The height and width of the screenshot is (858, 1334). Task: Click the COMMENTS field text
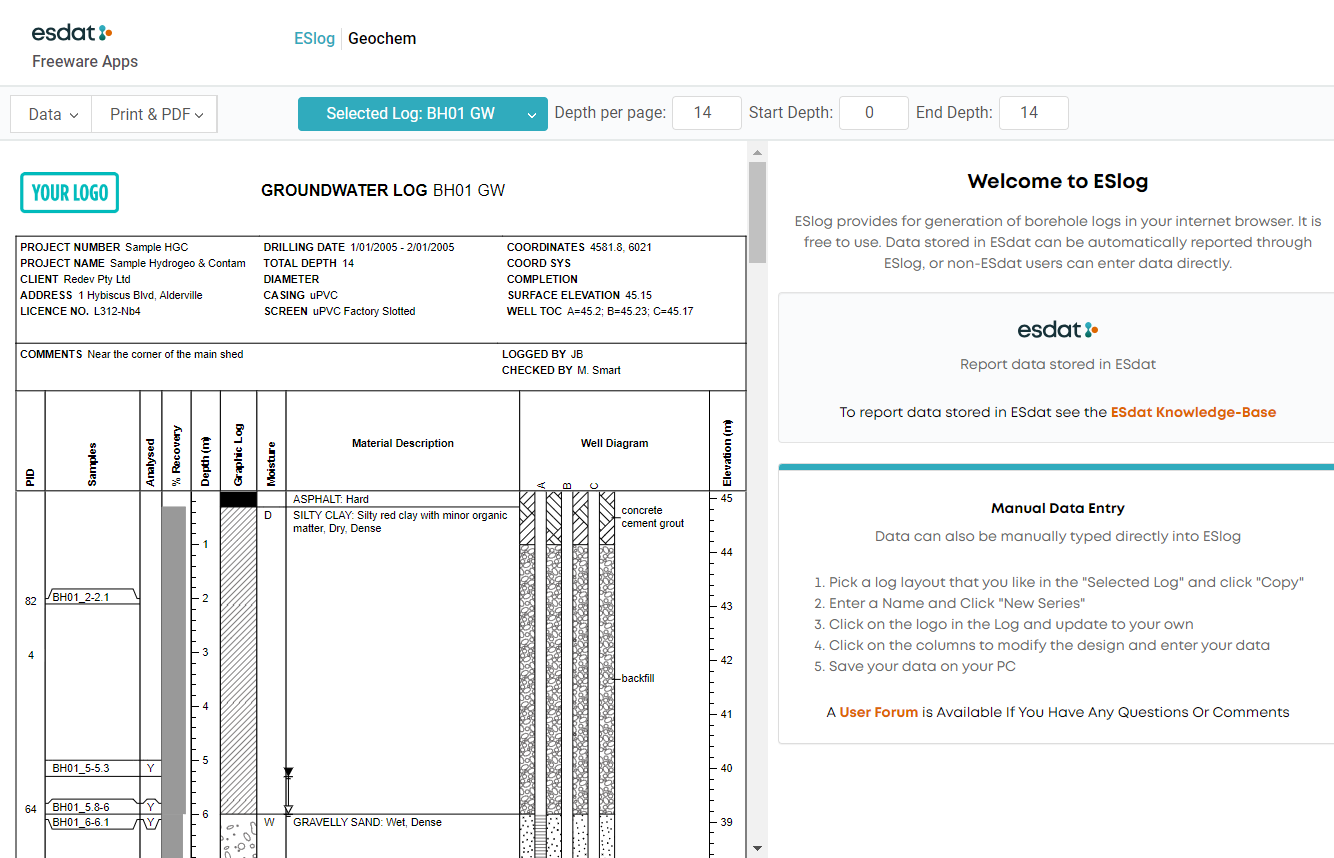[132, 354]
